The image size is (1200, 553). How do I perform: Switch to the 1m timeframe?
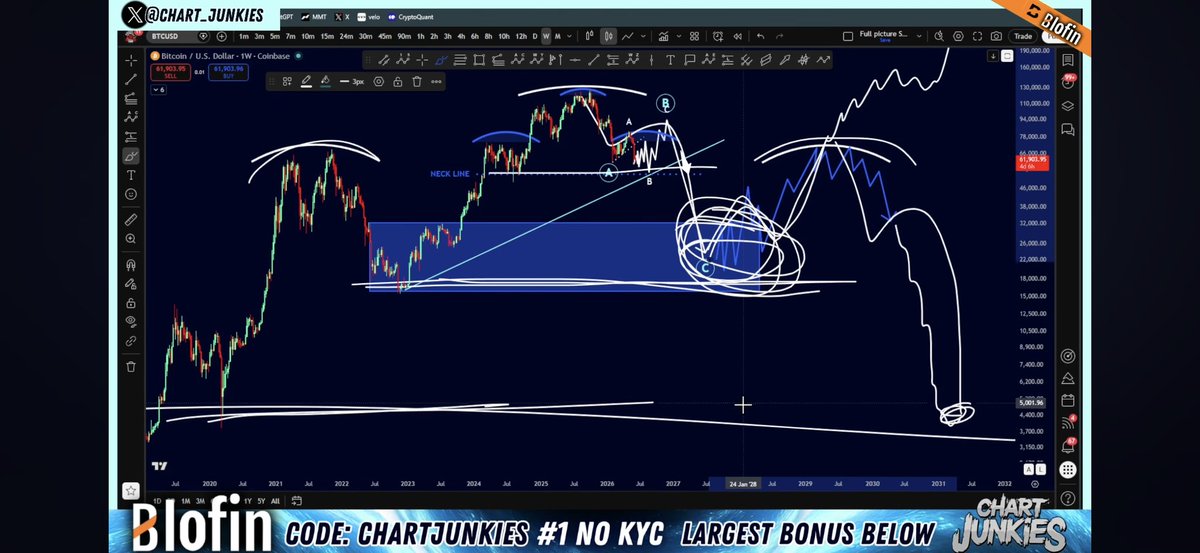click(x=244, y=36)
